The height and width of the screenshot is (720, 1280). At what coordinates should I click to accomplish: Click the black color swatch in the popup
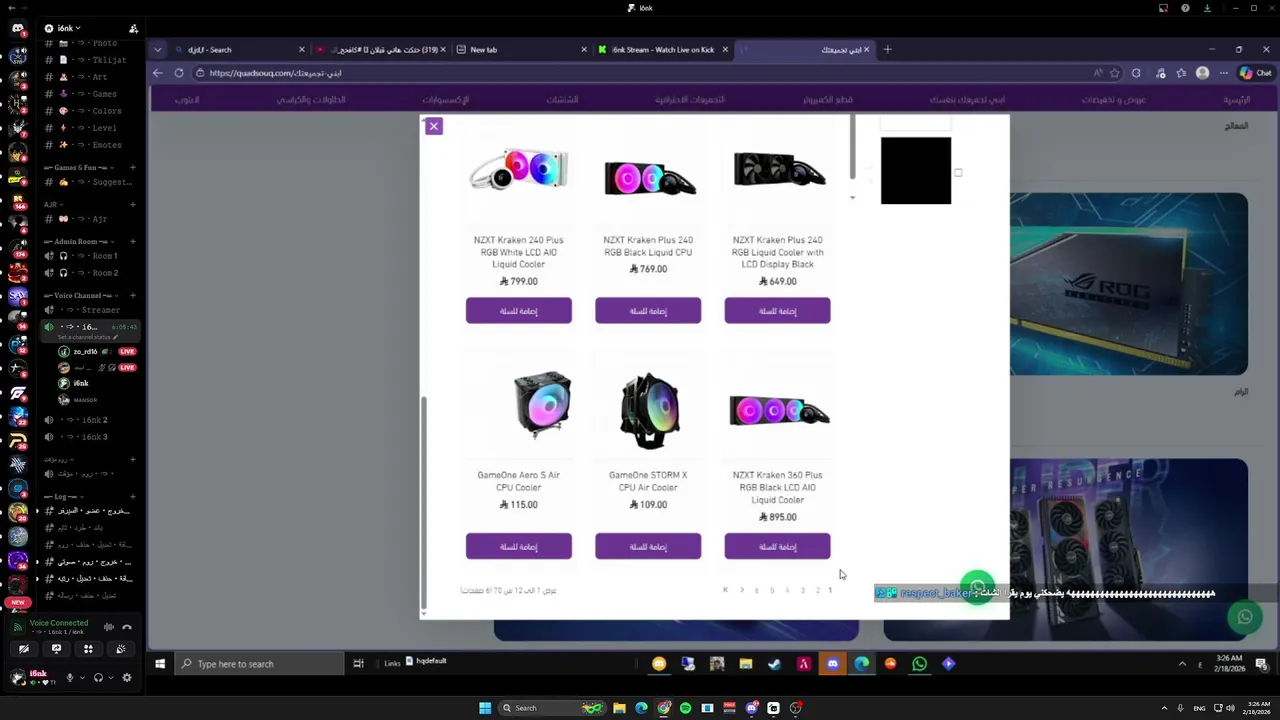click(x=916, y=171)
